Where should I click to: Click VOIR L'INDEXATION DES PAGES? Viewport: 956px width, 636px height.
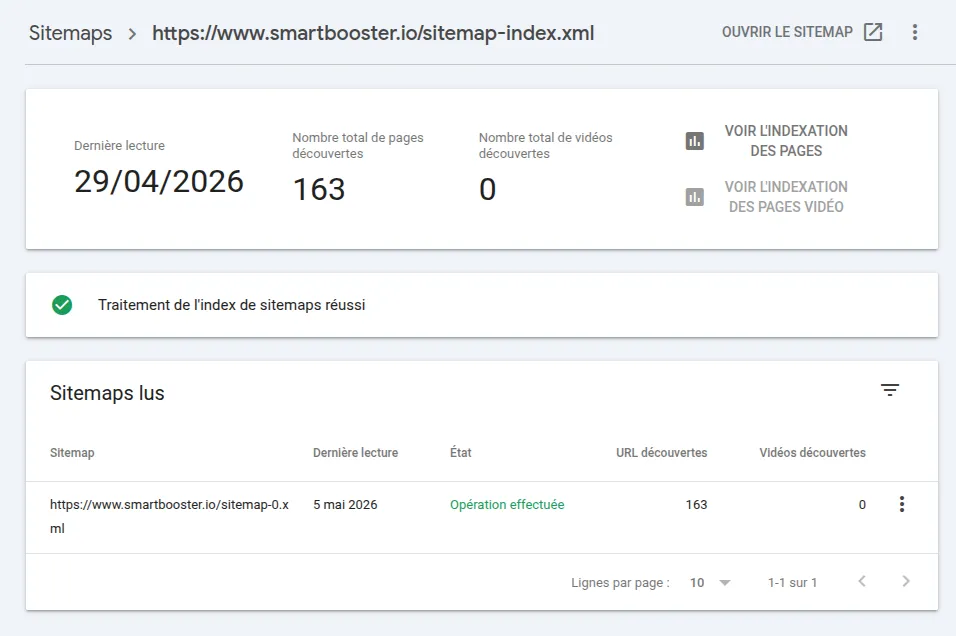pos(786,141)
